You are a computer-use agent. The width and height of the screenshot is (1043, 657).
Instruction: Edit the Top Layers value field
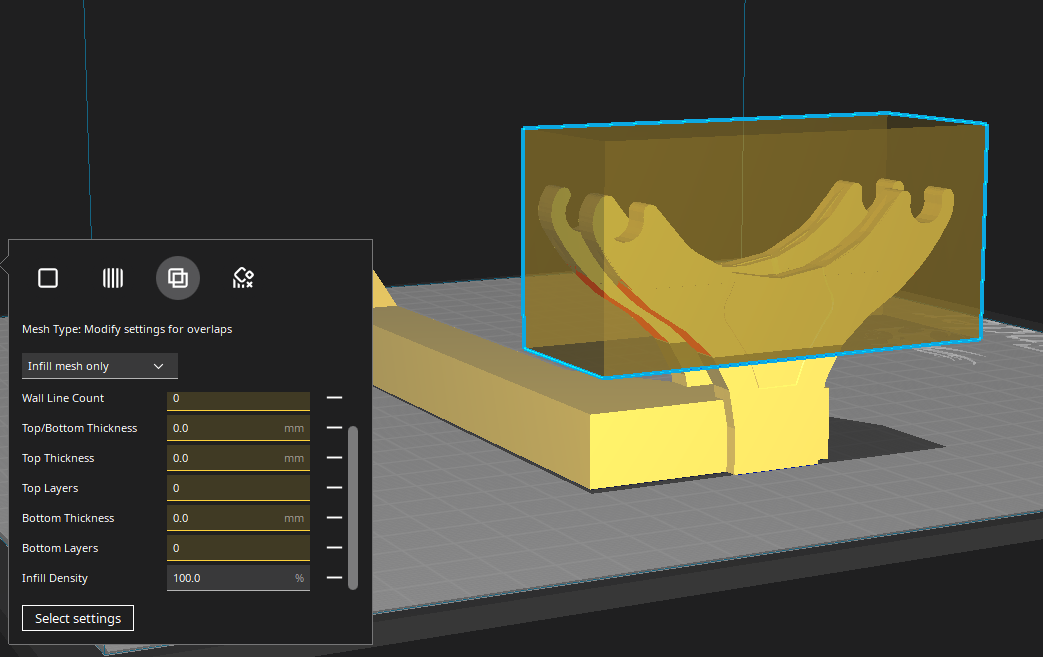[238, 487]
